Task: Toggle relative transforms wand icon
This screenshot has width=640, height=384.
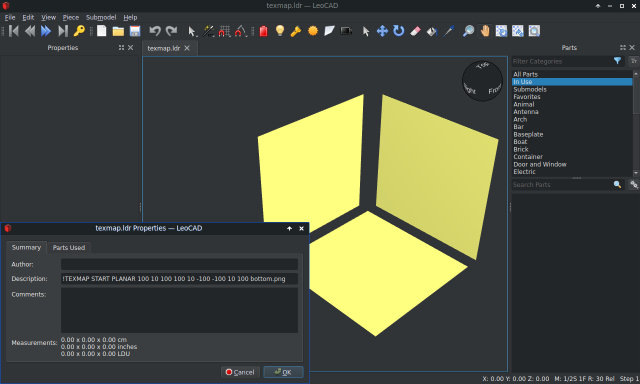Action: [x=208, y=31]
